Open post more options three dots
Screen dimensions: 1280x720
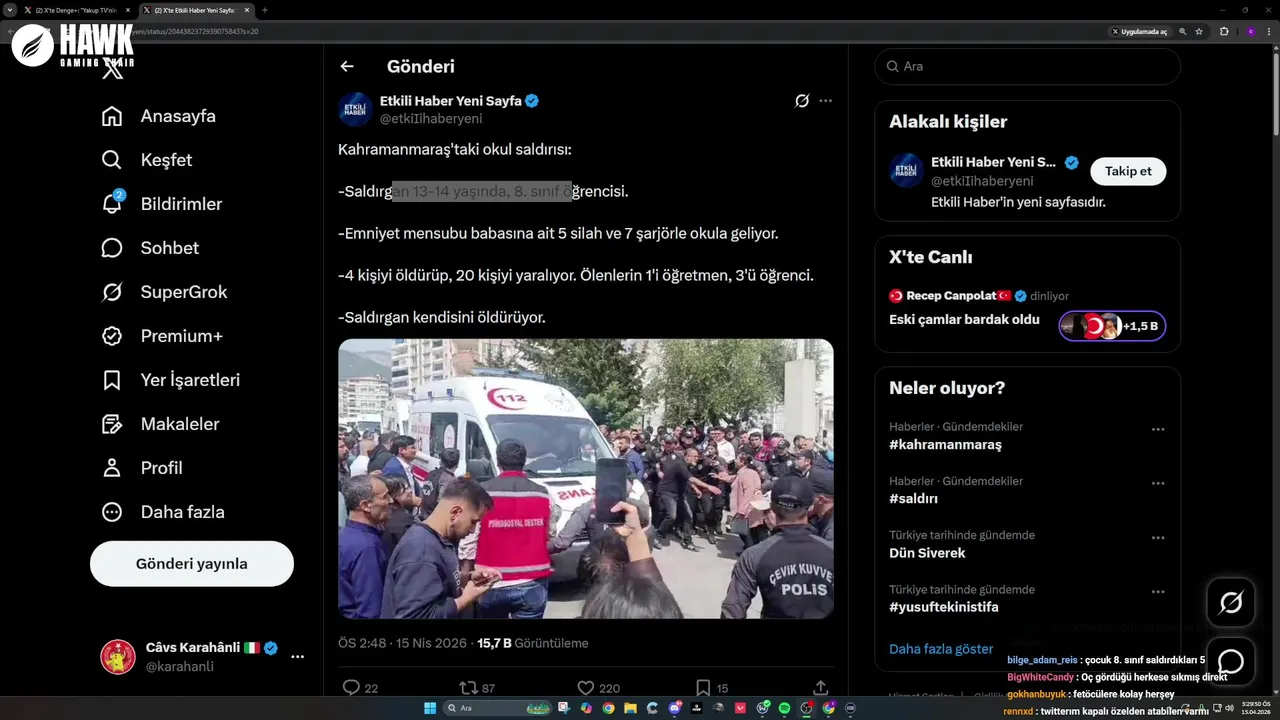[825, 101]
